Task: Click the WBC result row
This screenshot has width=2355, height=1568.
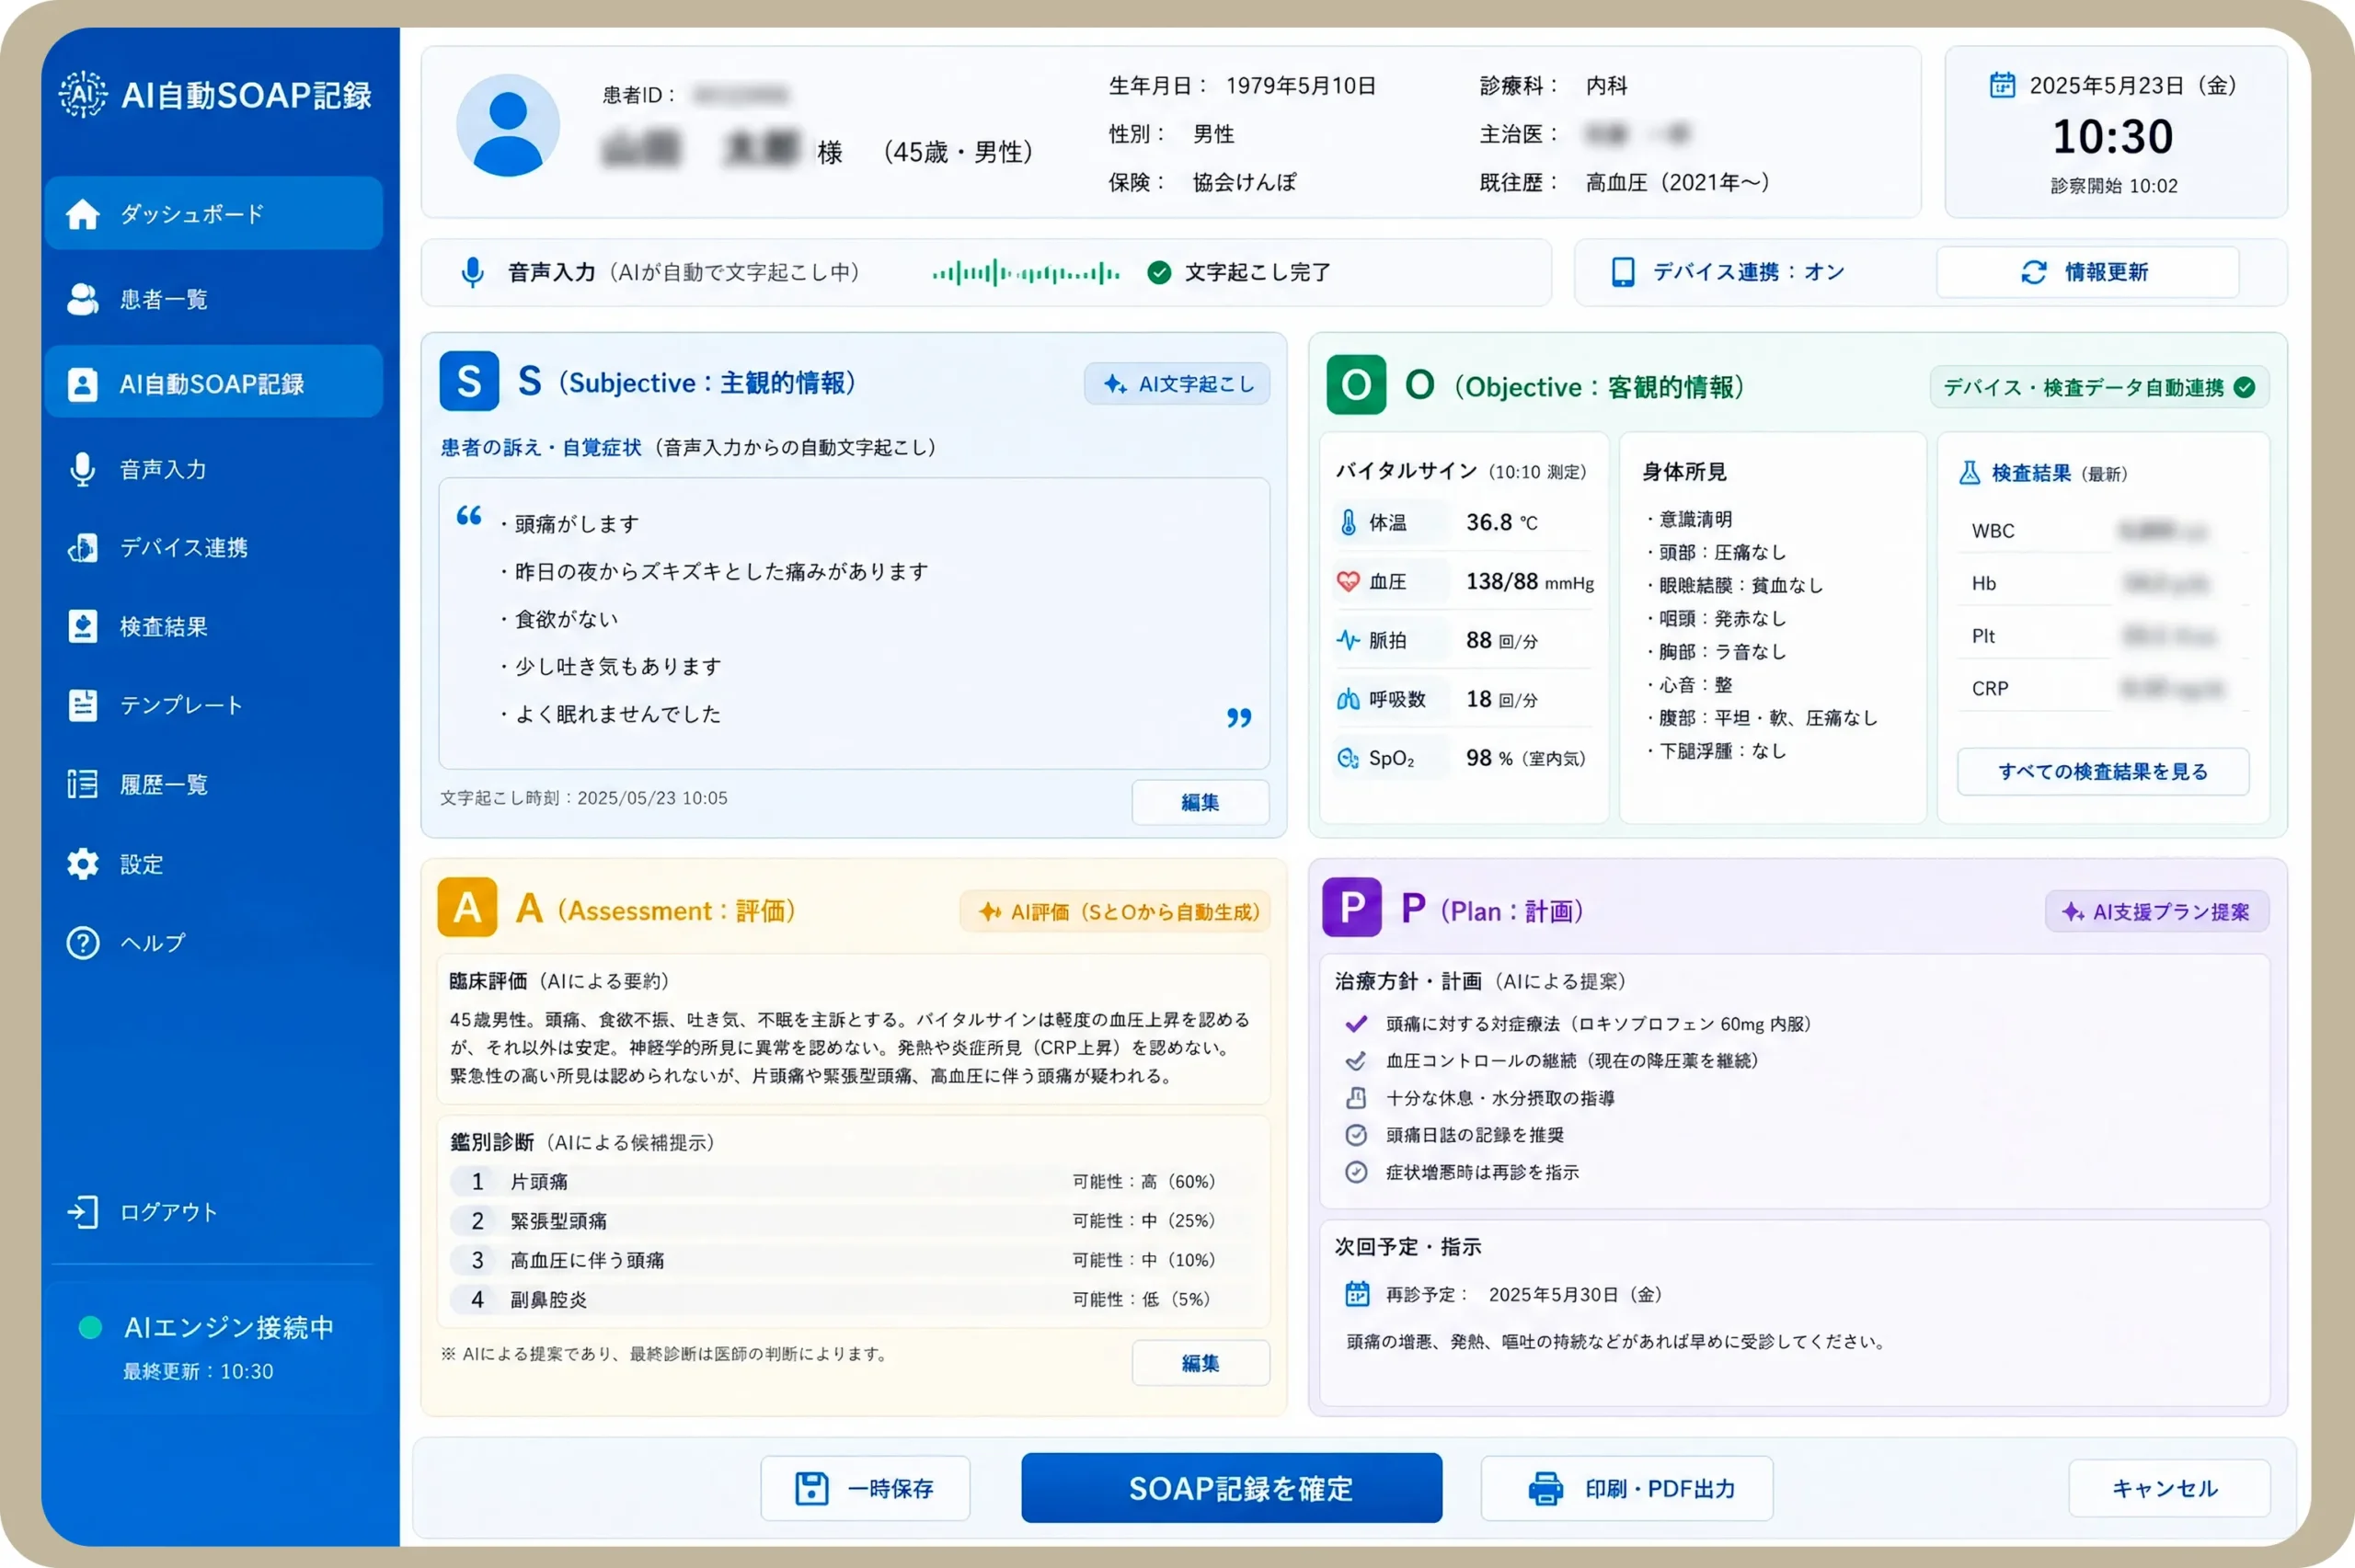Action: (x=2103, y=531)
